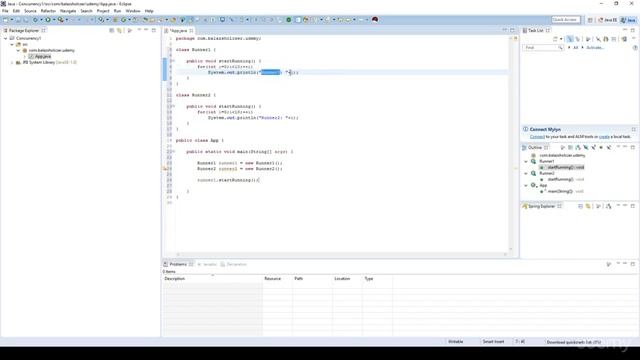Collapse Runner1 in the Outline
640x360 pixels.
(526, 162)
